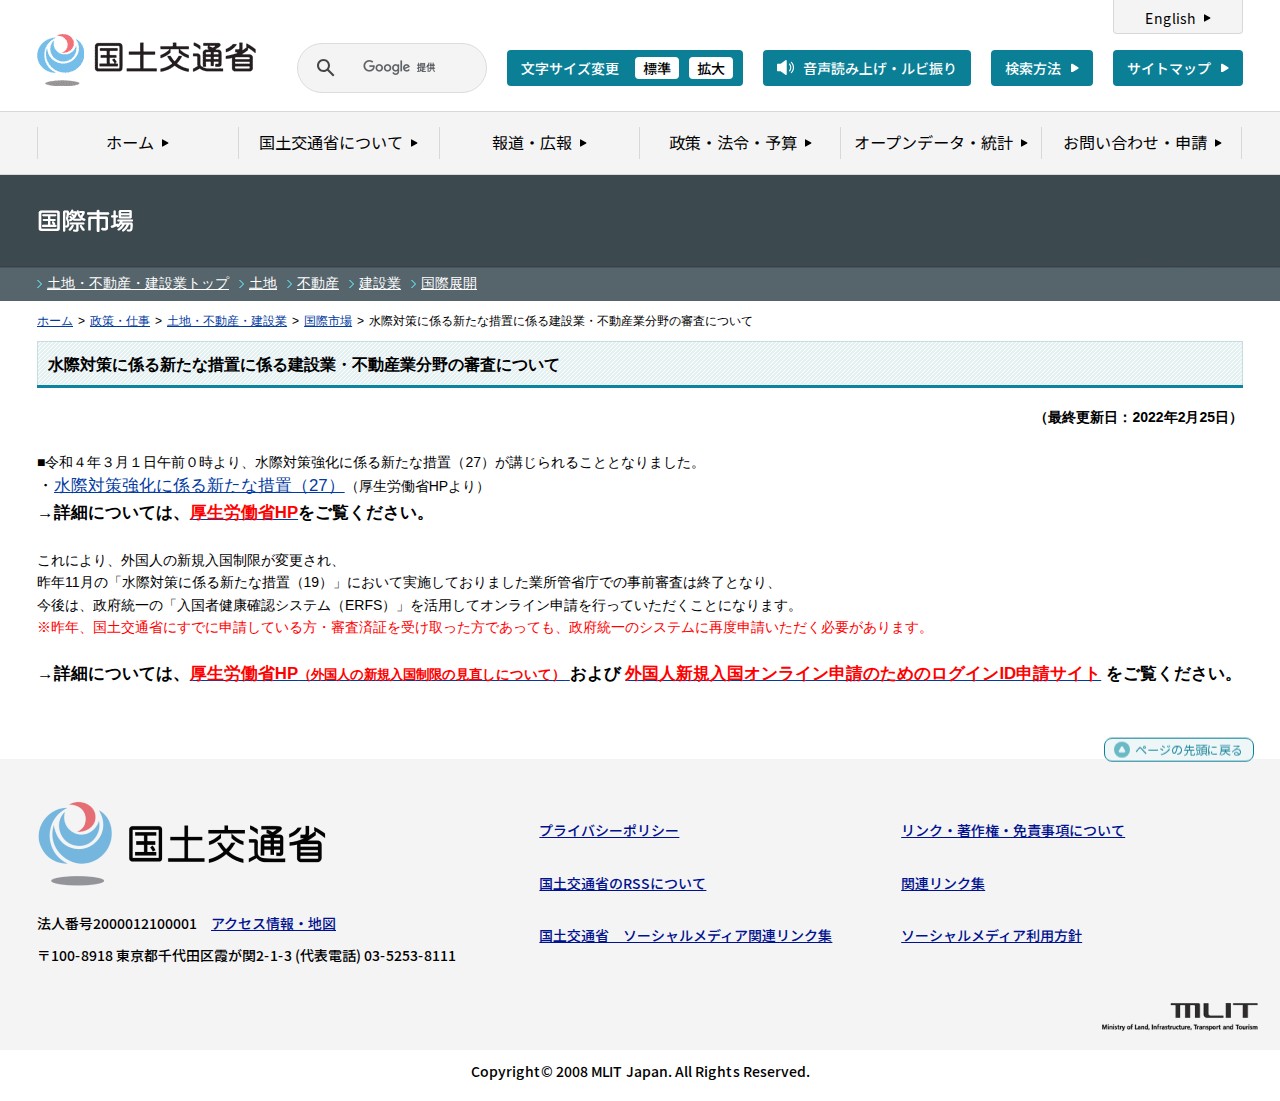Open the English language version
Viewport: 1280px width, 1101px height.
point(1178,18)
